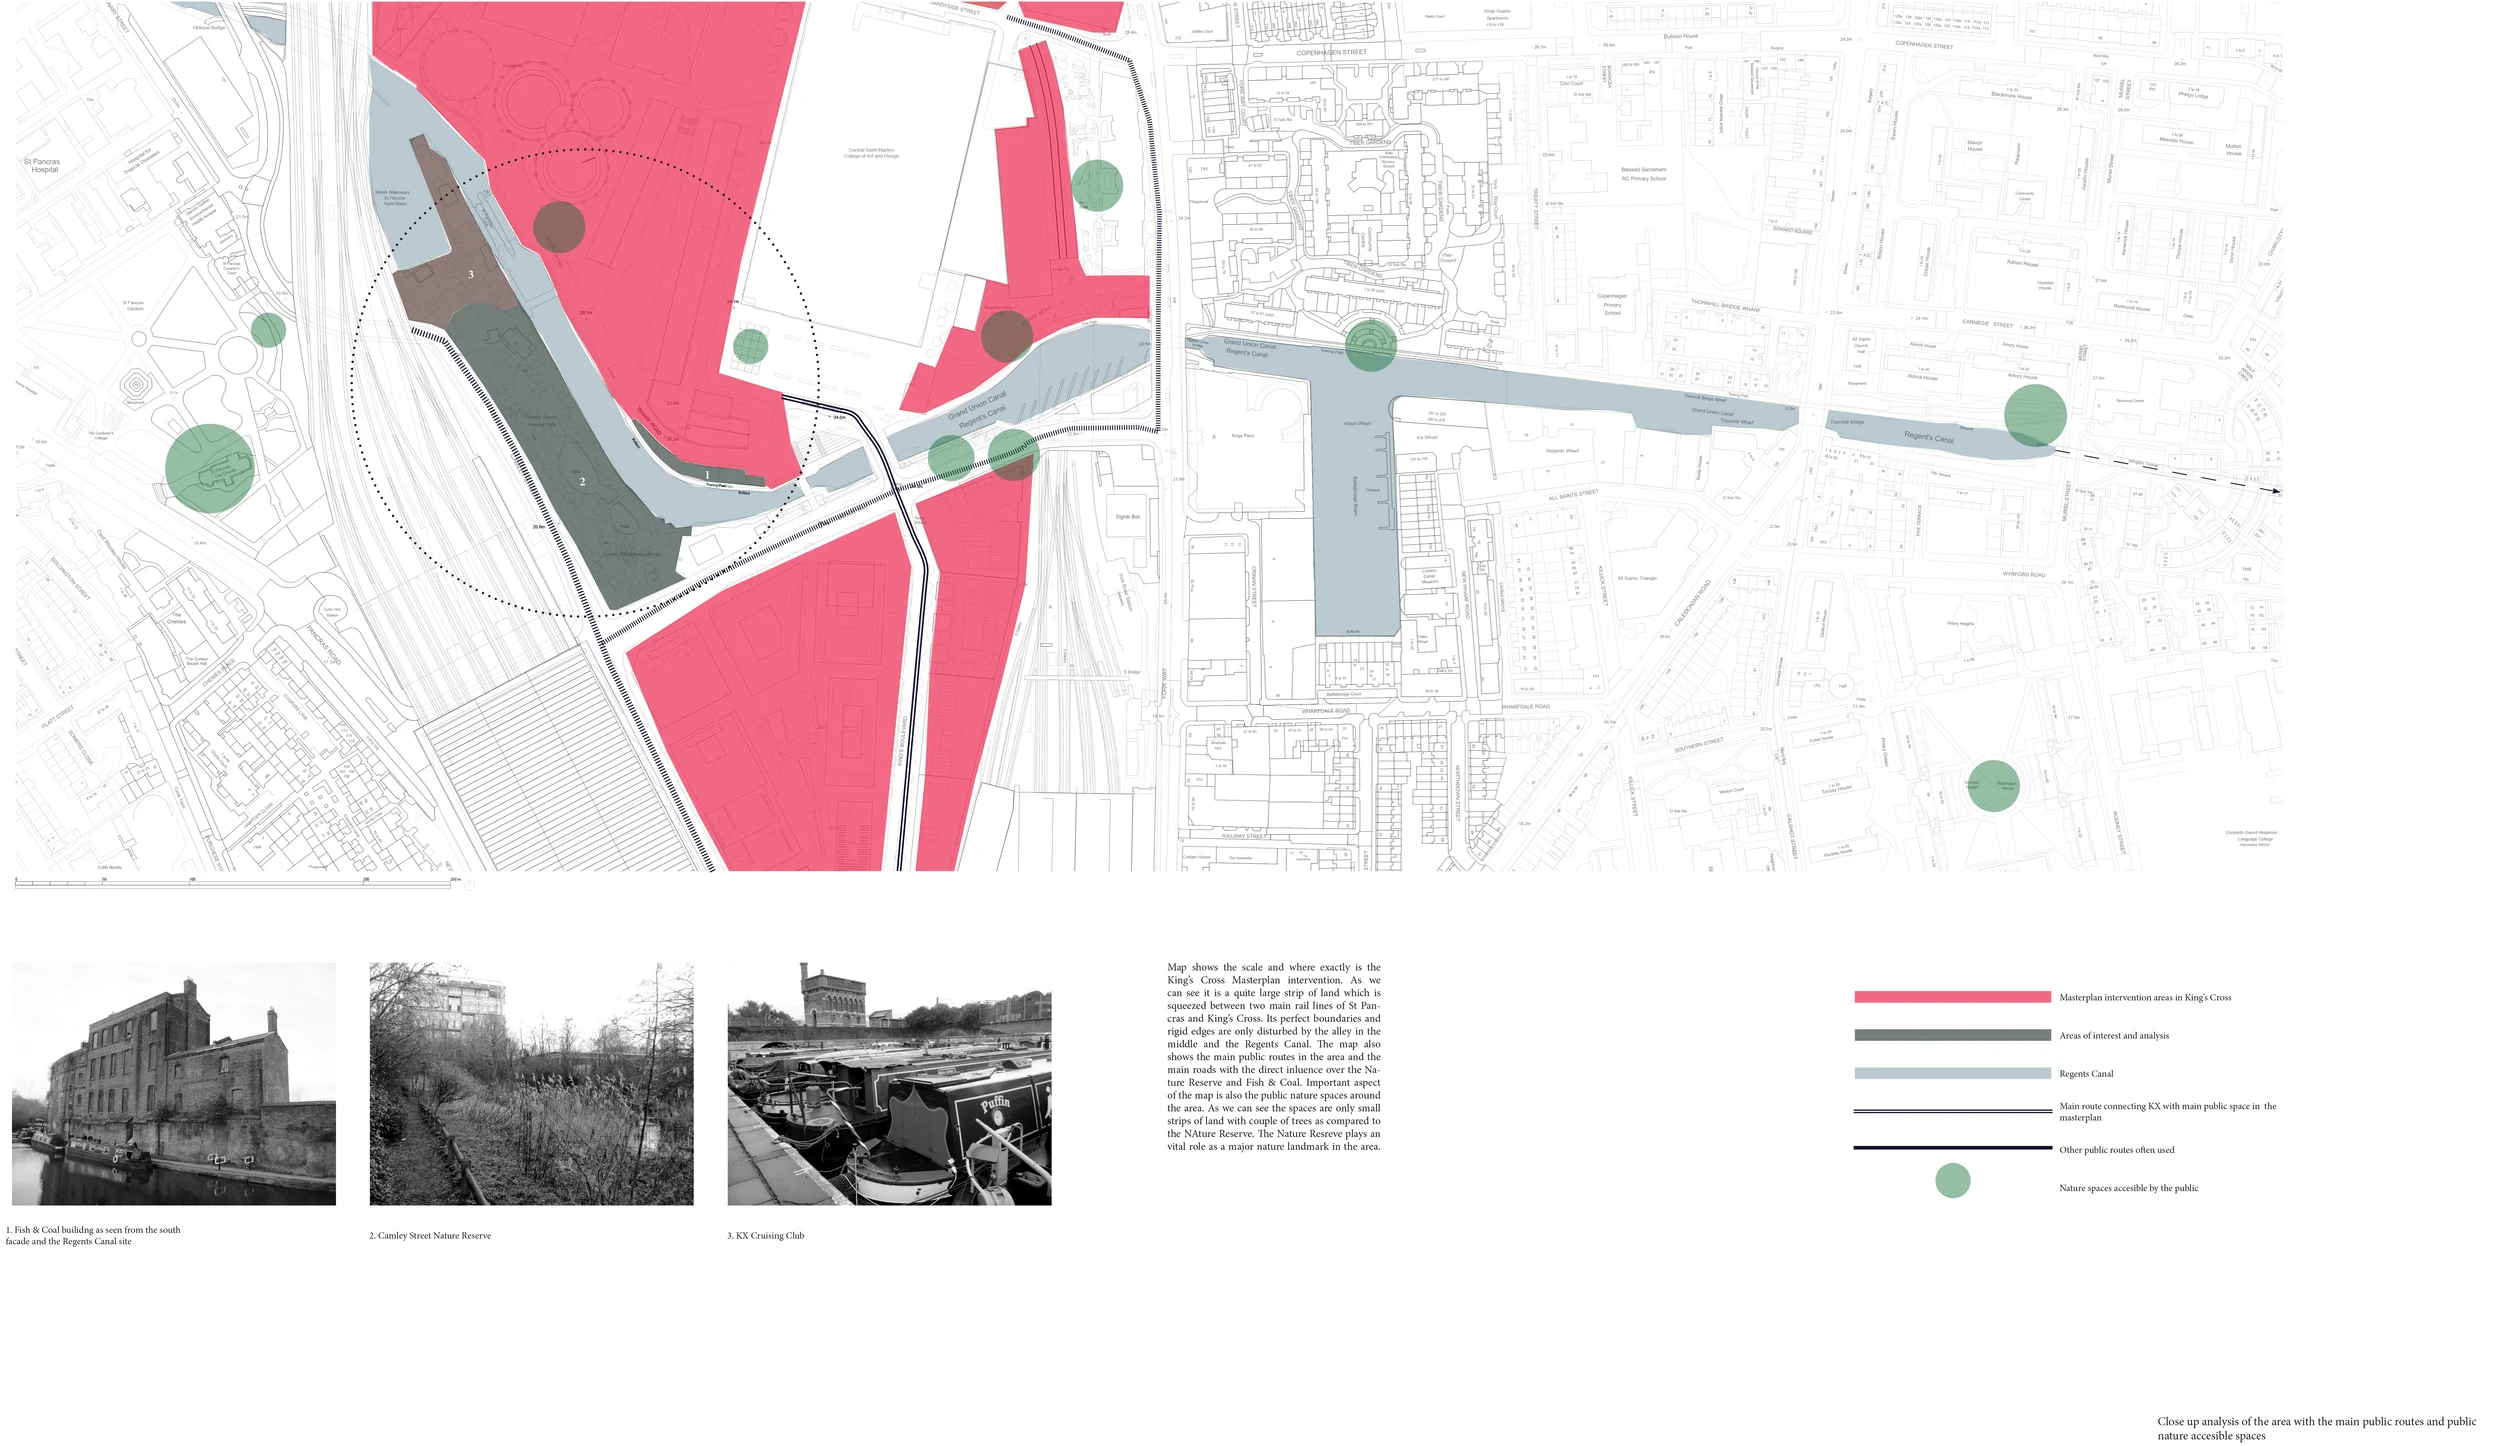The image size is (2500, 1446).
Task: Select the large green circle left of railway
Action: click(x=209, y=468)
